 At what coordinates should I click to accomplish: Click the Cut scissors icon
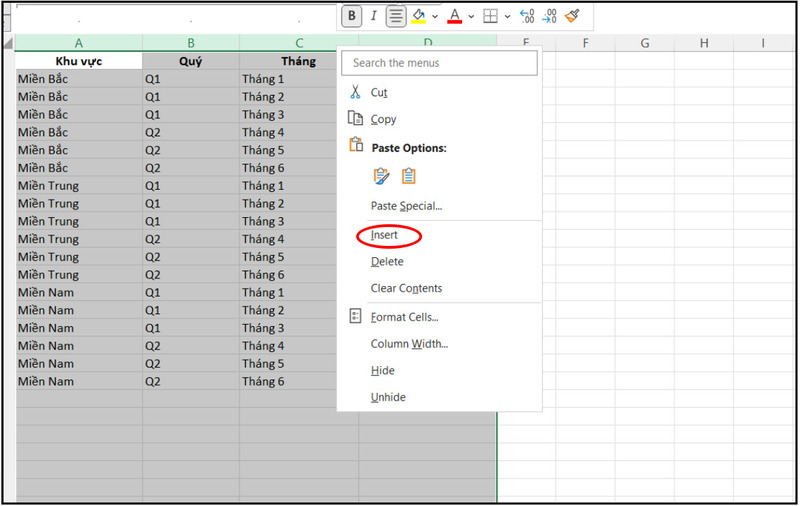click(354, 92)
